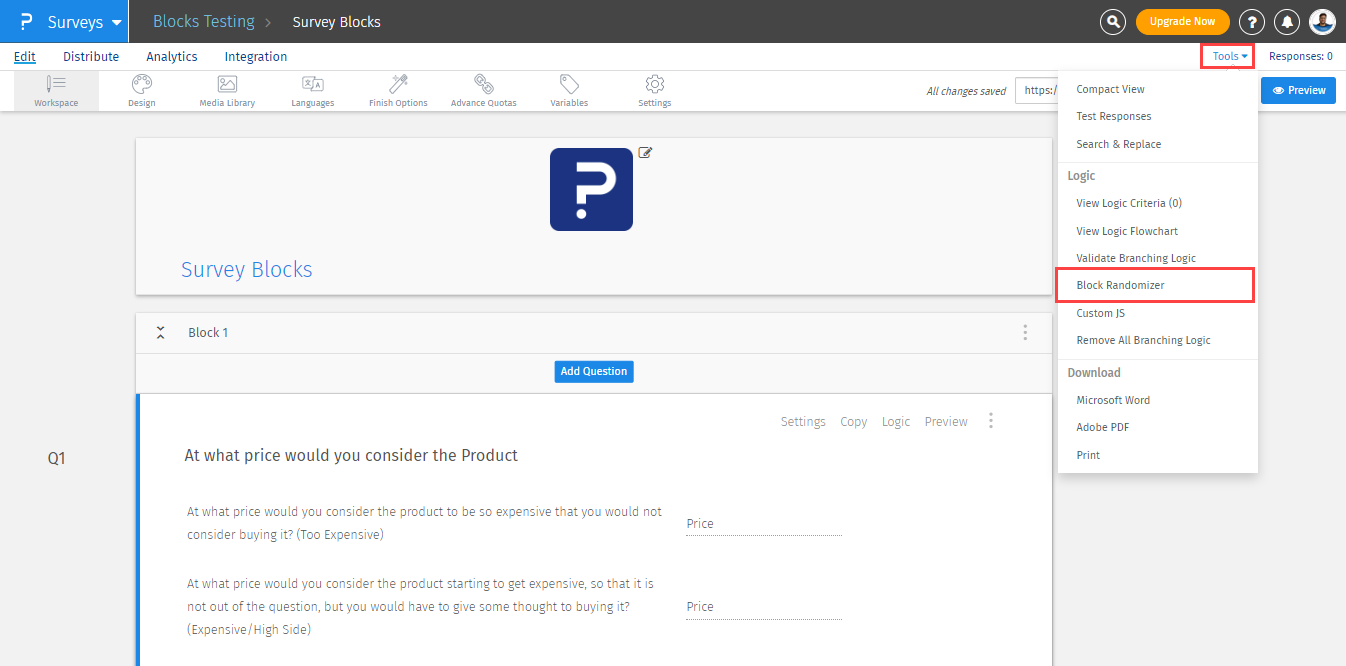
Task: Click the Languages toolbar icon
Action: tap(312, 85)
